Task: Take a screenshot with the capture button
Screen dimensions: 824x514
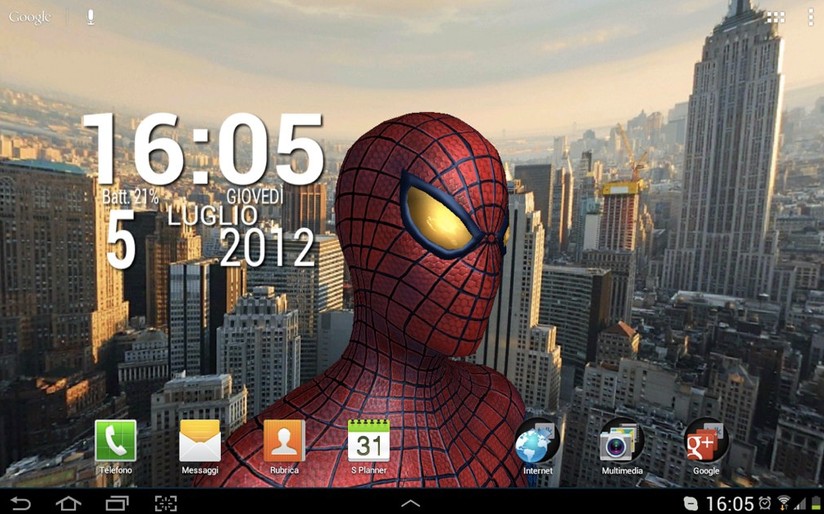Action: pyautogui.click(x=166, y=503)
